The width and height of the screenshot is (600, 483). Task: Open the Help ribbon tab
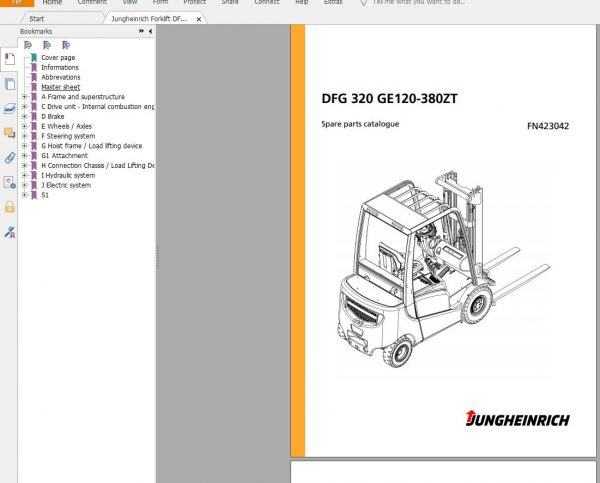[302, 2]
